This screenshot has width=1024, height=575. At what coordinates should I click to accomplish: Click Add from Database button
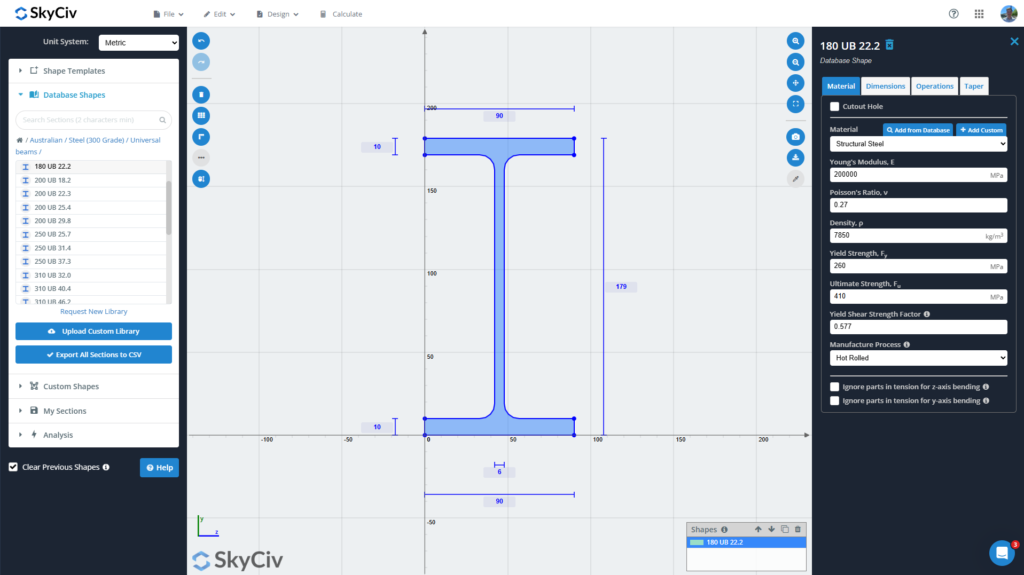[x=918, y=130]
